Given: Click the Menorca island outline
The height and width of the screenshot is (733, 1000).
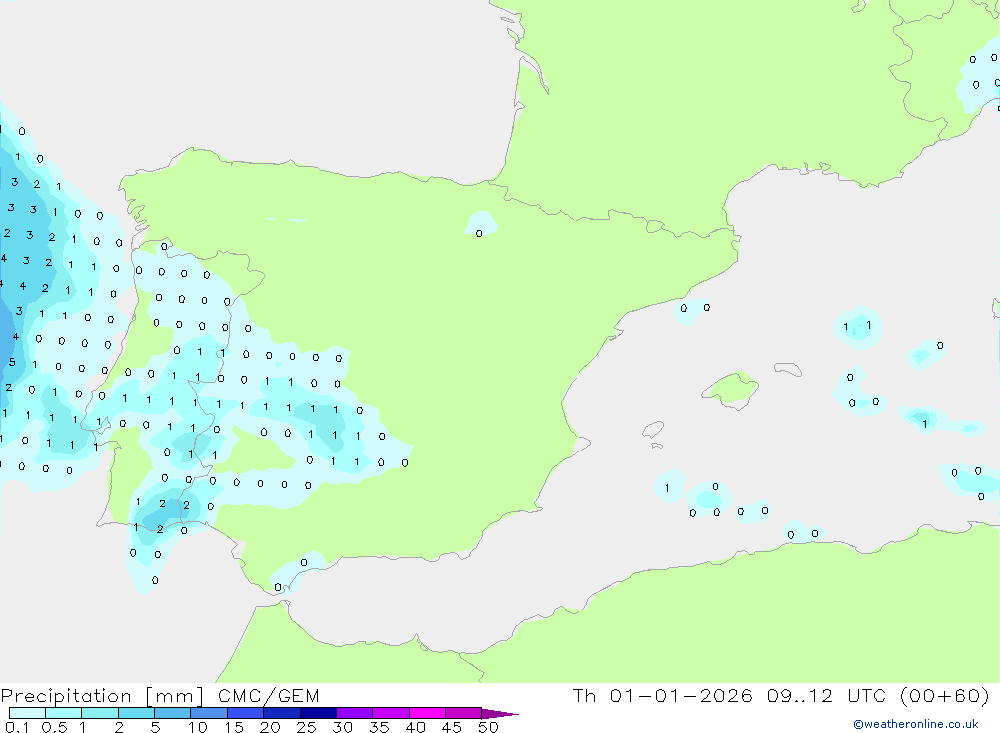Looking at the screenshot, I should click(x=788, y=369).
